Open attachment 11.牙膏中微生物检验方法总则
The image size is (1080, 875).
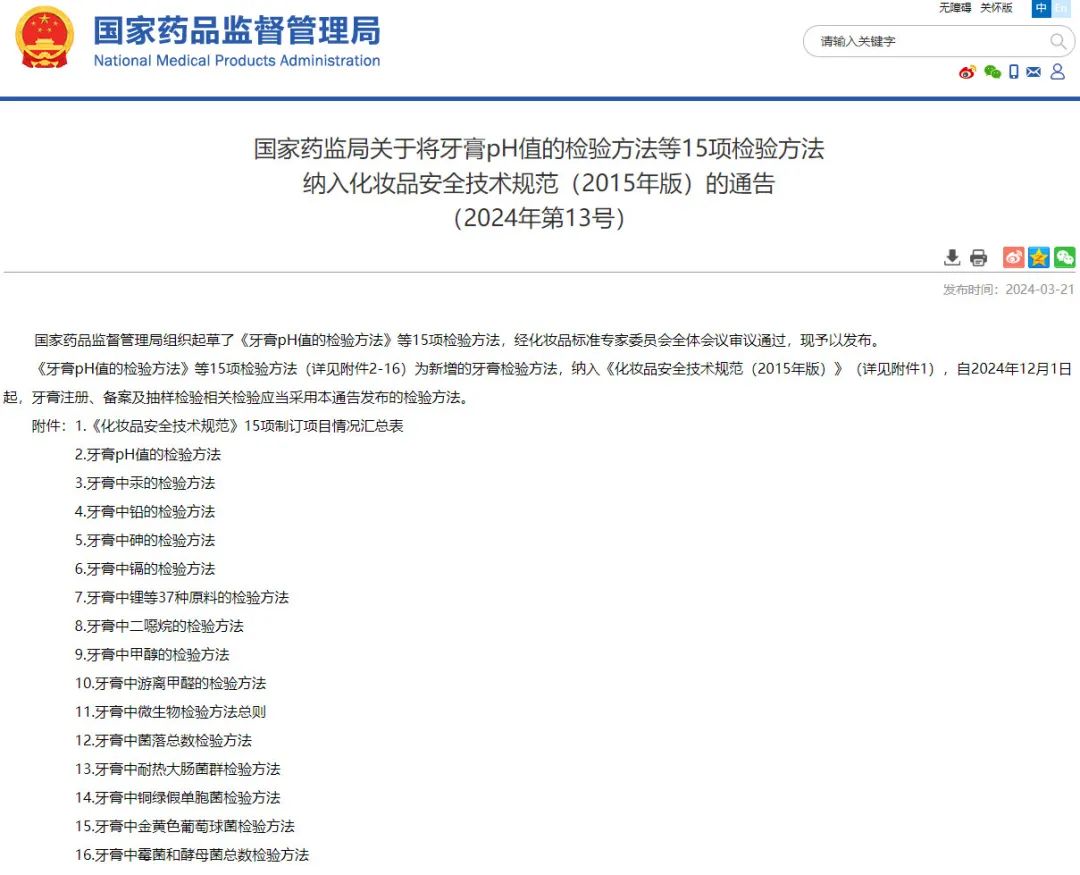point(170,712)
